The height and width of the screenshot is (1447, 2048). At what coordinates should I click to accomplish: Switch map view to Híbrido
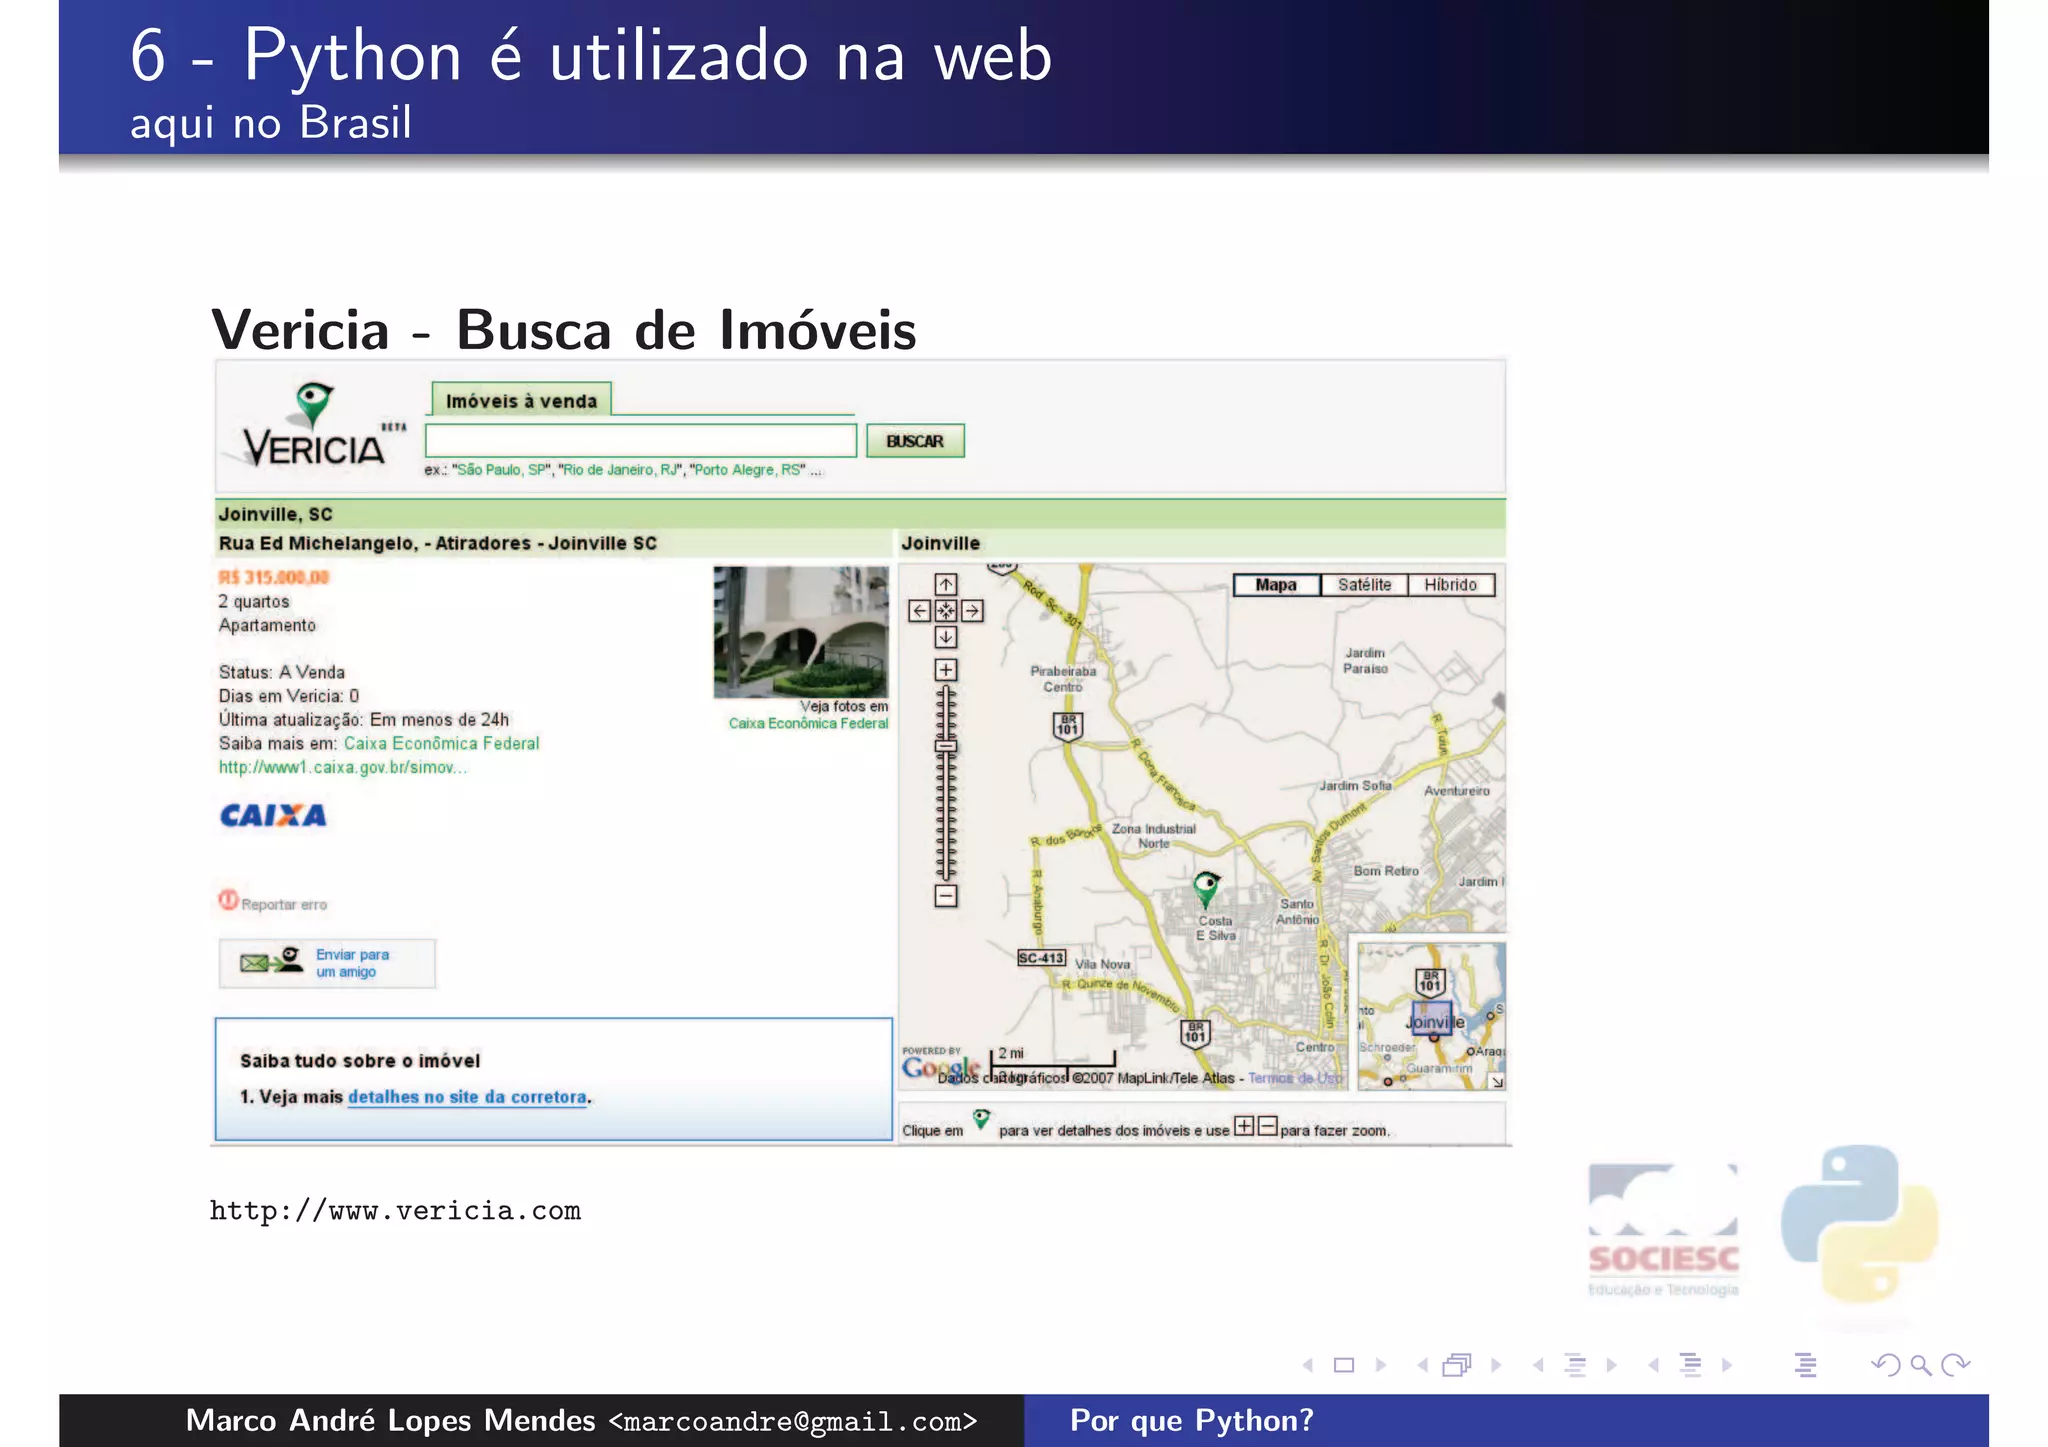pos(1451,585)
